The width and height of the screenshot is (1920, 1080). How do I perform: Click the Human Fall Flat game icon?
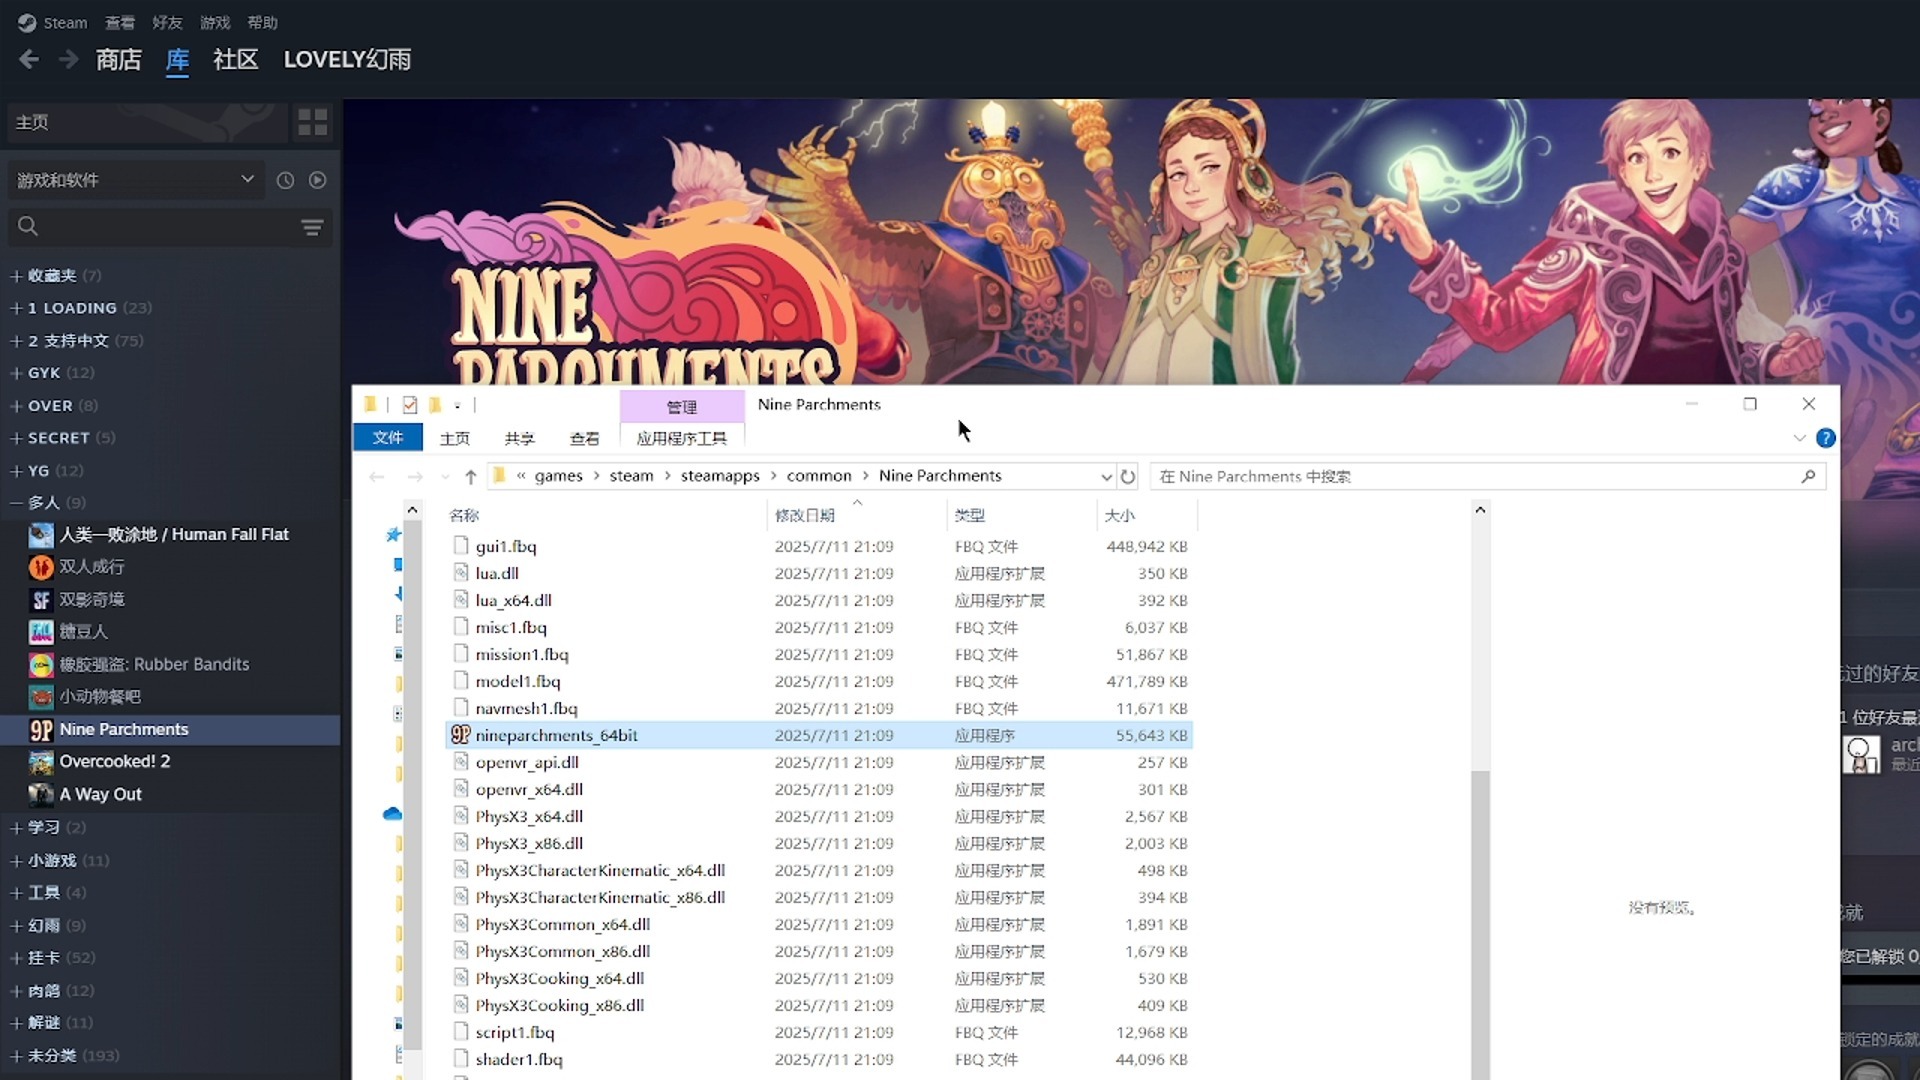coord(41,535)
